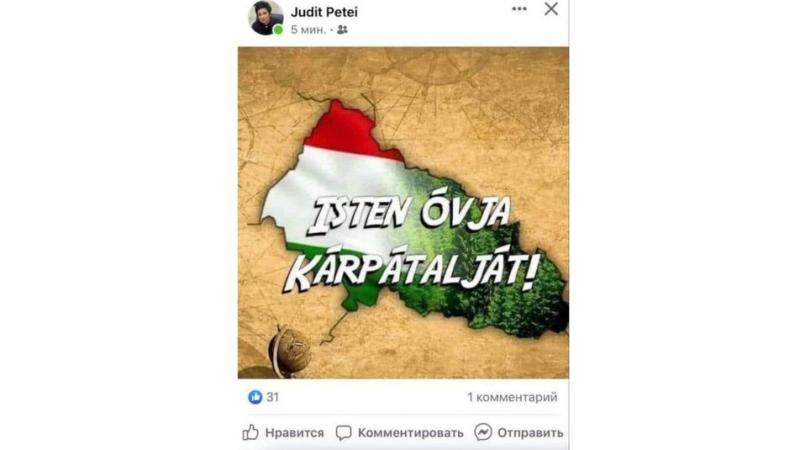
Task: Click the Messenger icon beside Отправить
Action: click(483, 432)
